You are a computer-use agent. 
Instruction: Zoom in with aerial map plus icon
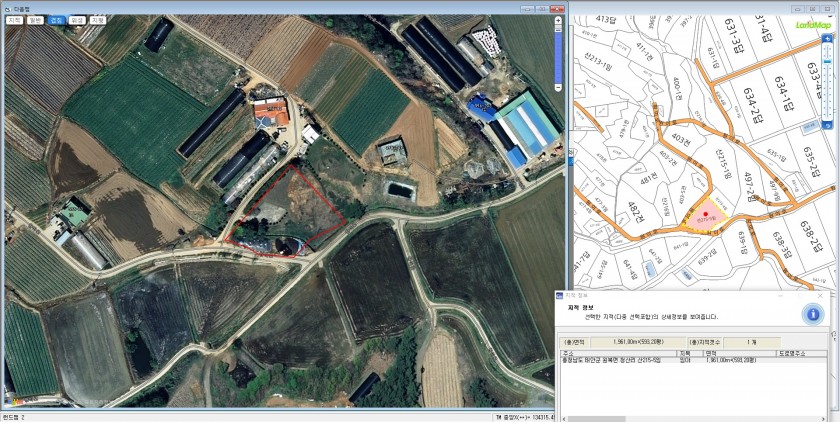click(x=558, y=21)
